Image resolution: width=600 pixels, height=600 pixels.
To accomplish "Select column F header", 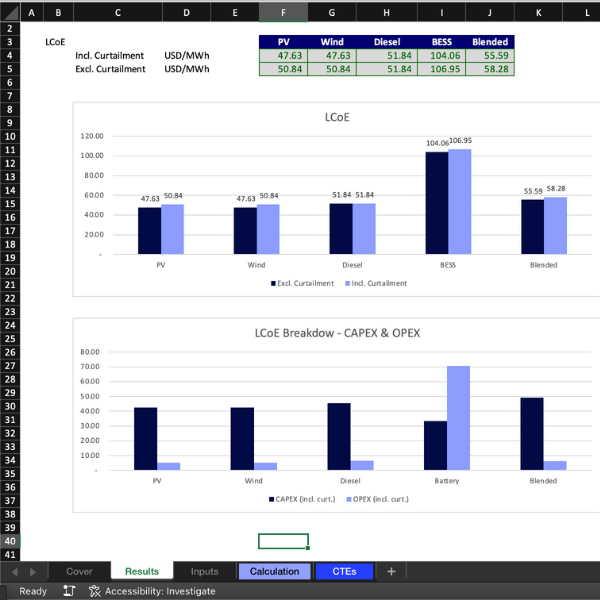I will 284,13.
